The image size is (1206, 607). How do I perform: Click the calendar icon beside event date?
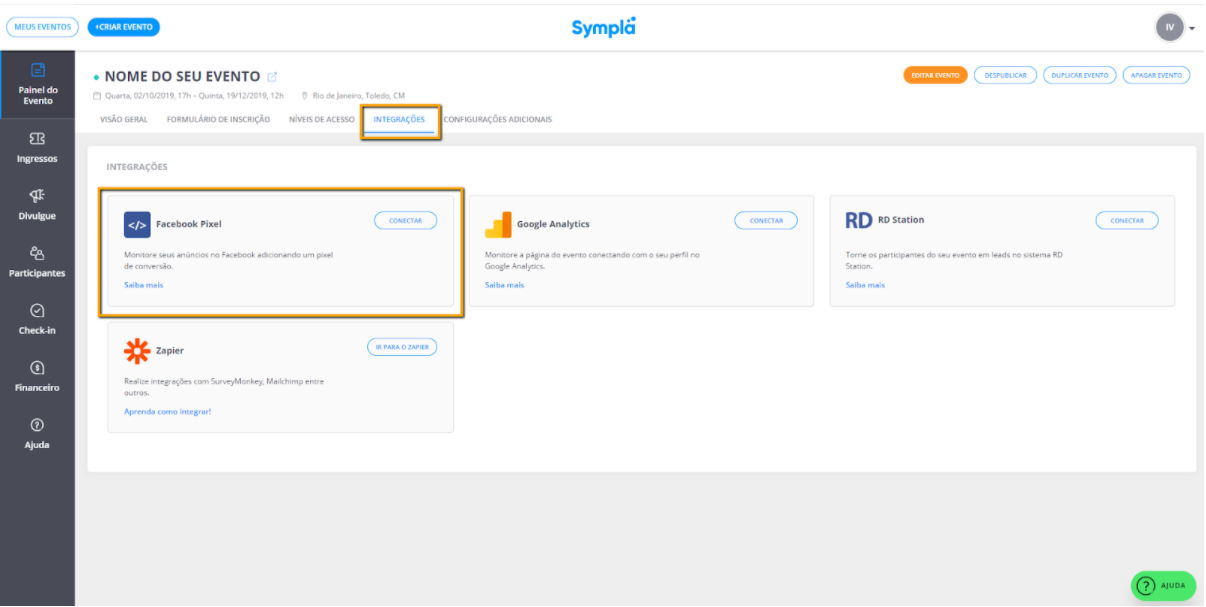[97, 96]
